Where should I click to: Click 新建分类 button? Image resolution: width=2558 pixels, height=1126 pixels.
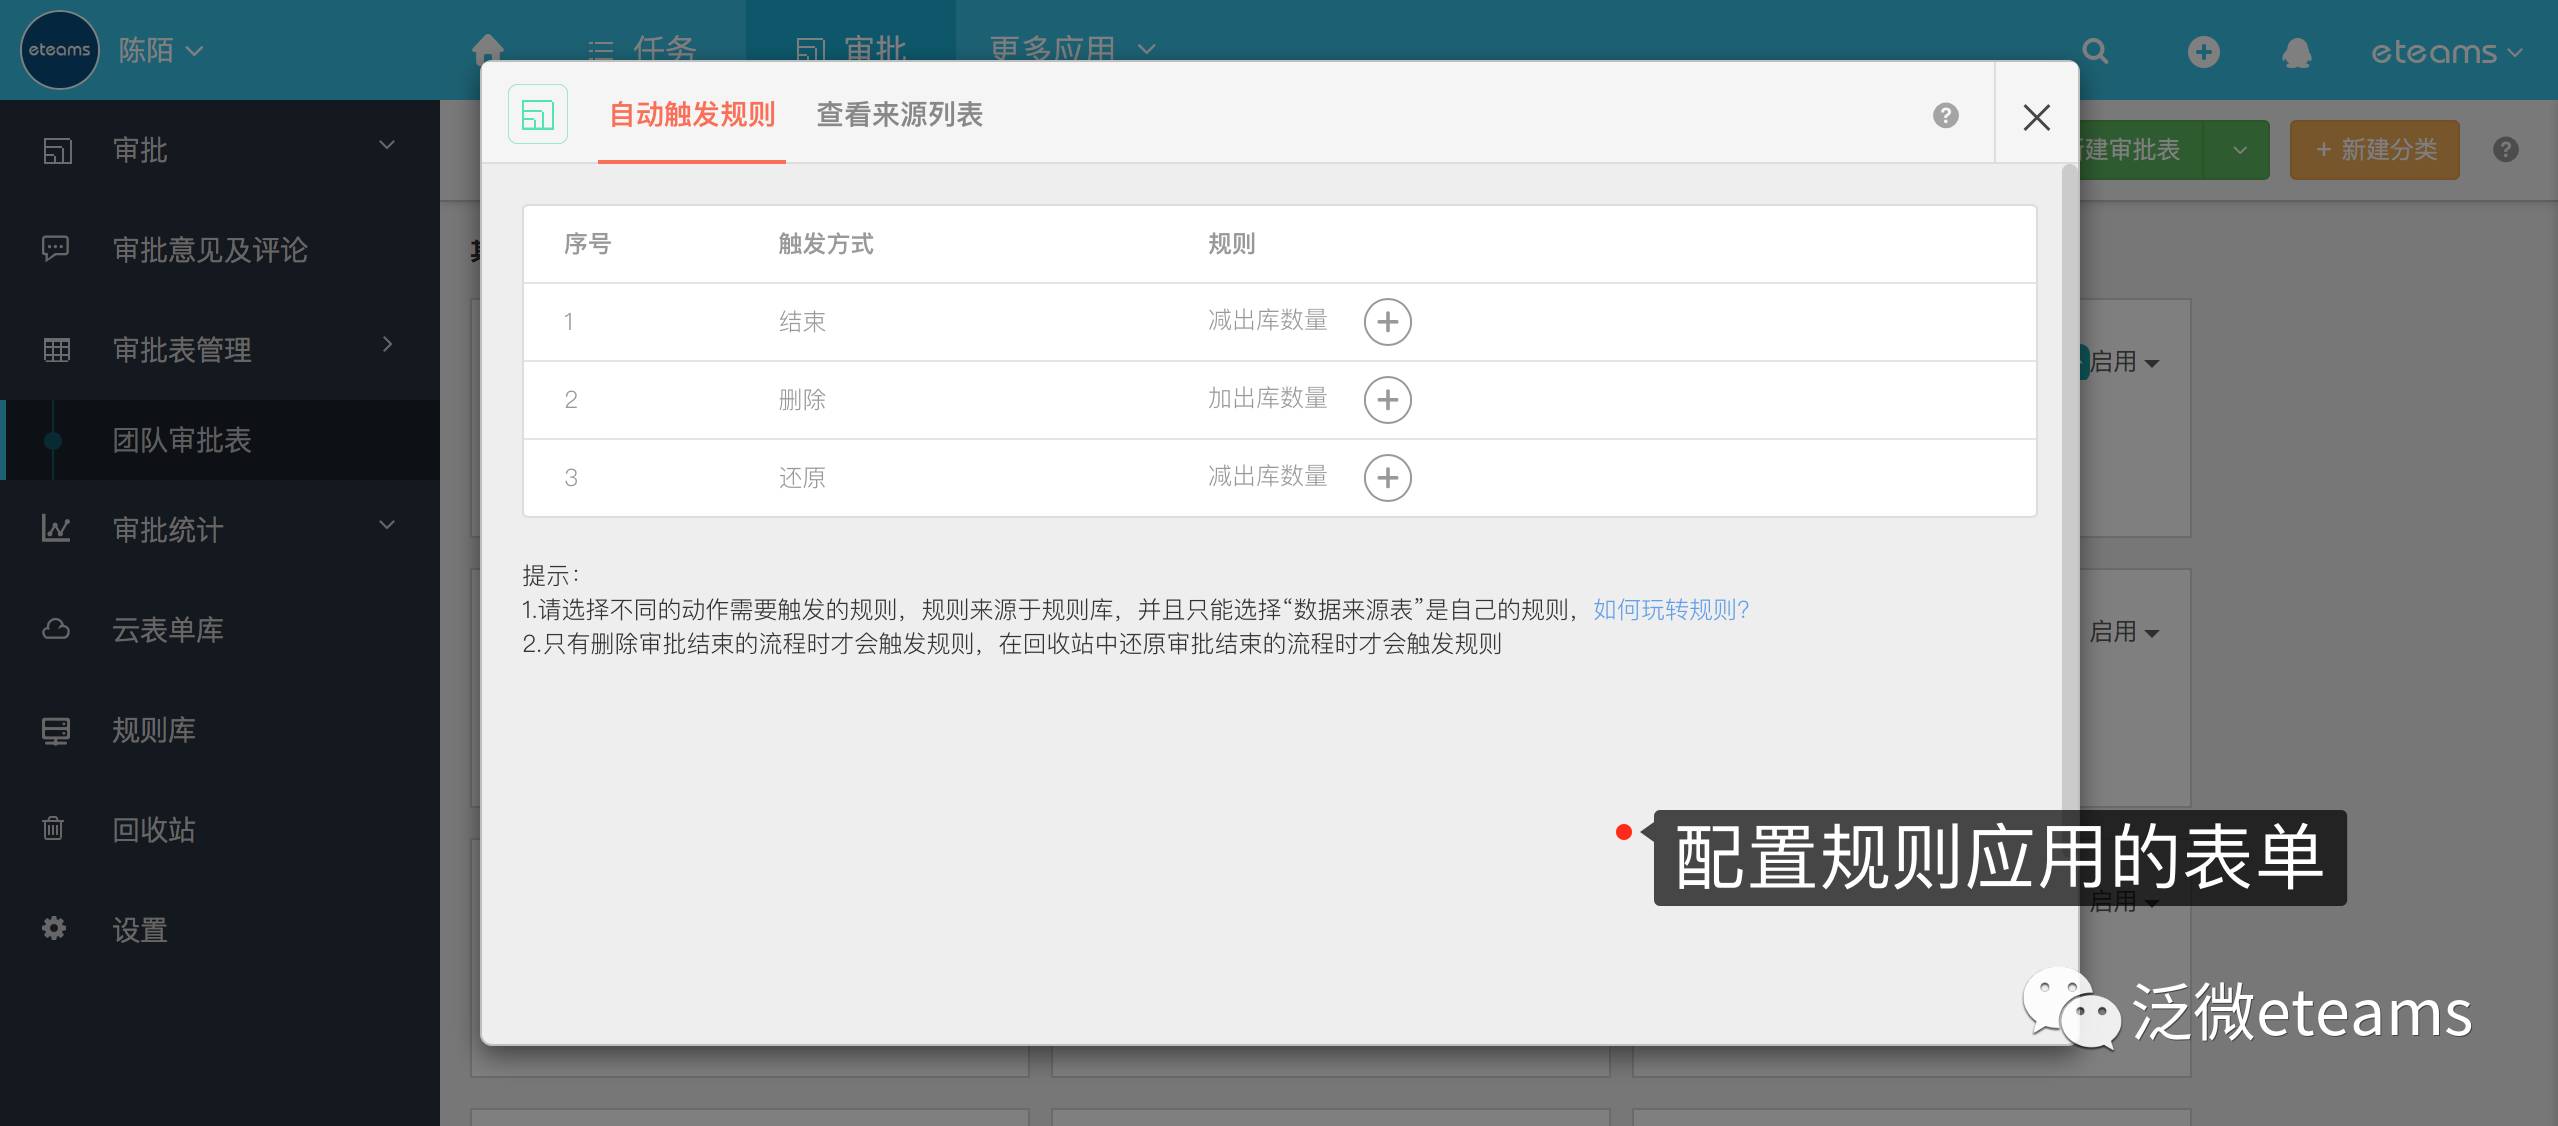coord(2375,150)
